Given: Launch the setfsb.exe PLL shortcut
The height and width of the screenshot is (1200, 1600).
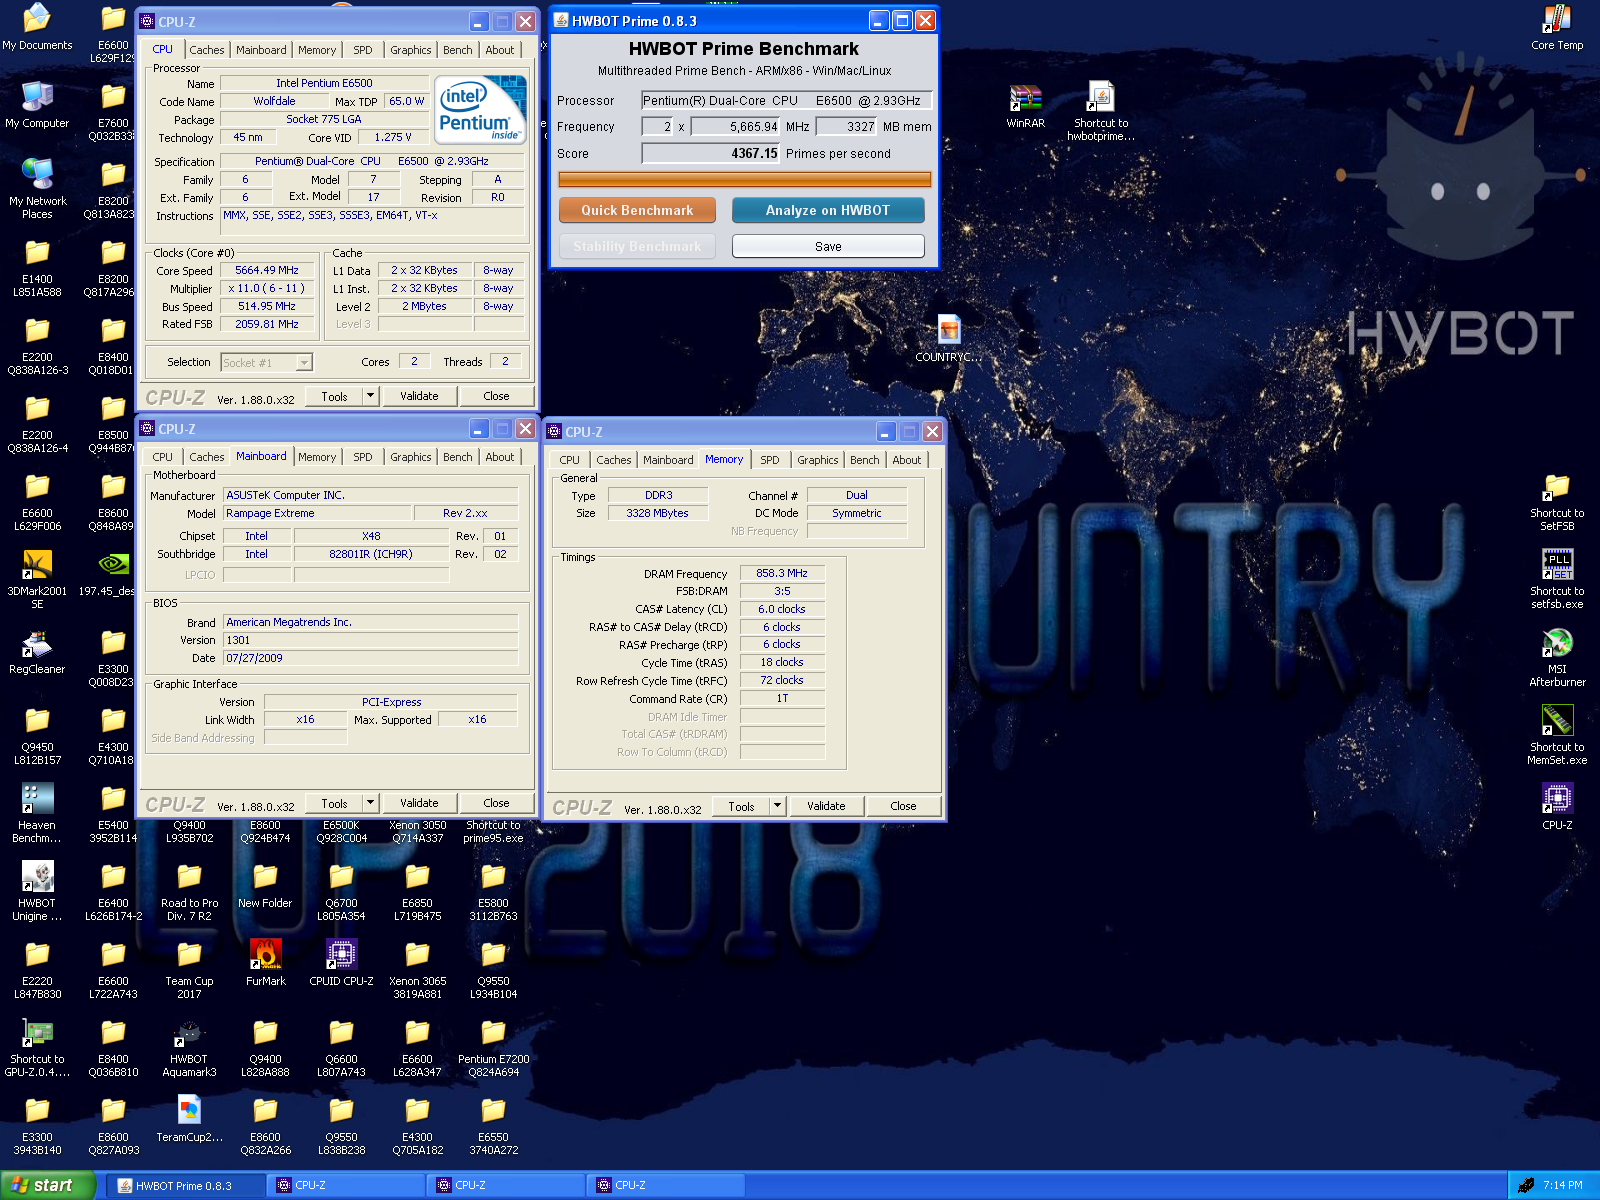Looking at the screenshot, I should coord(1557,579).
